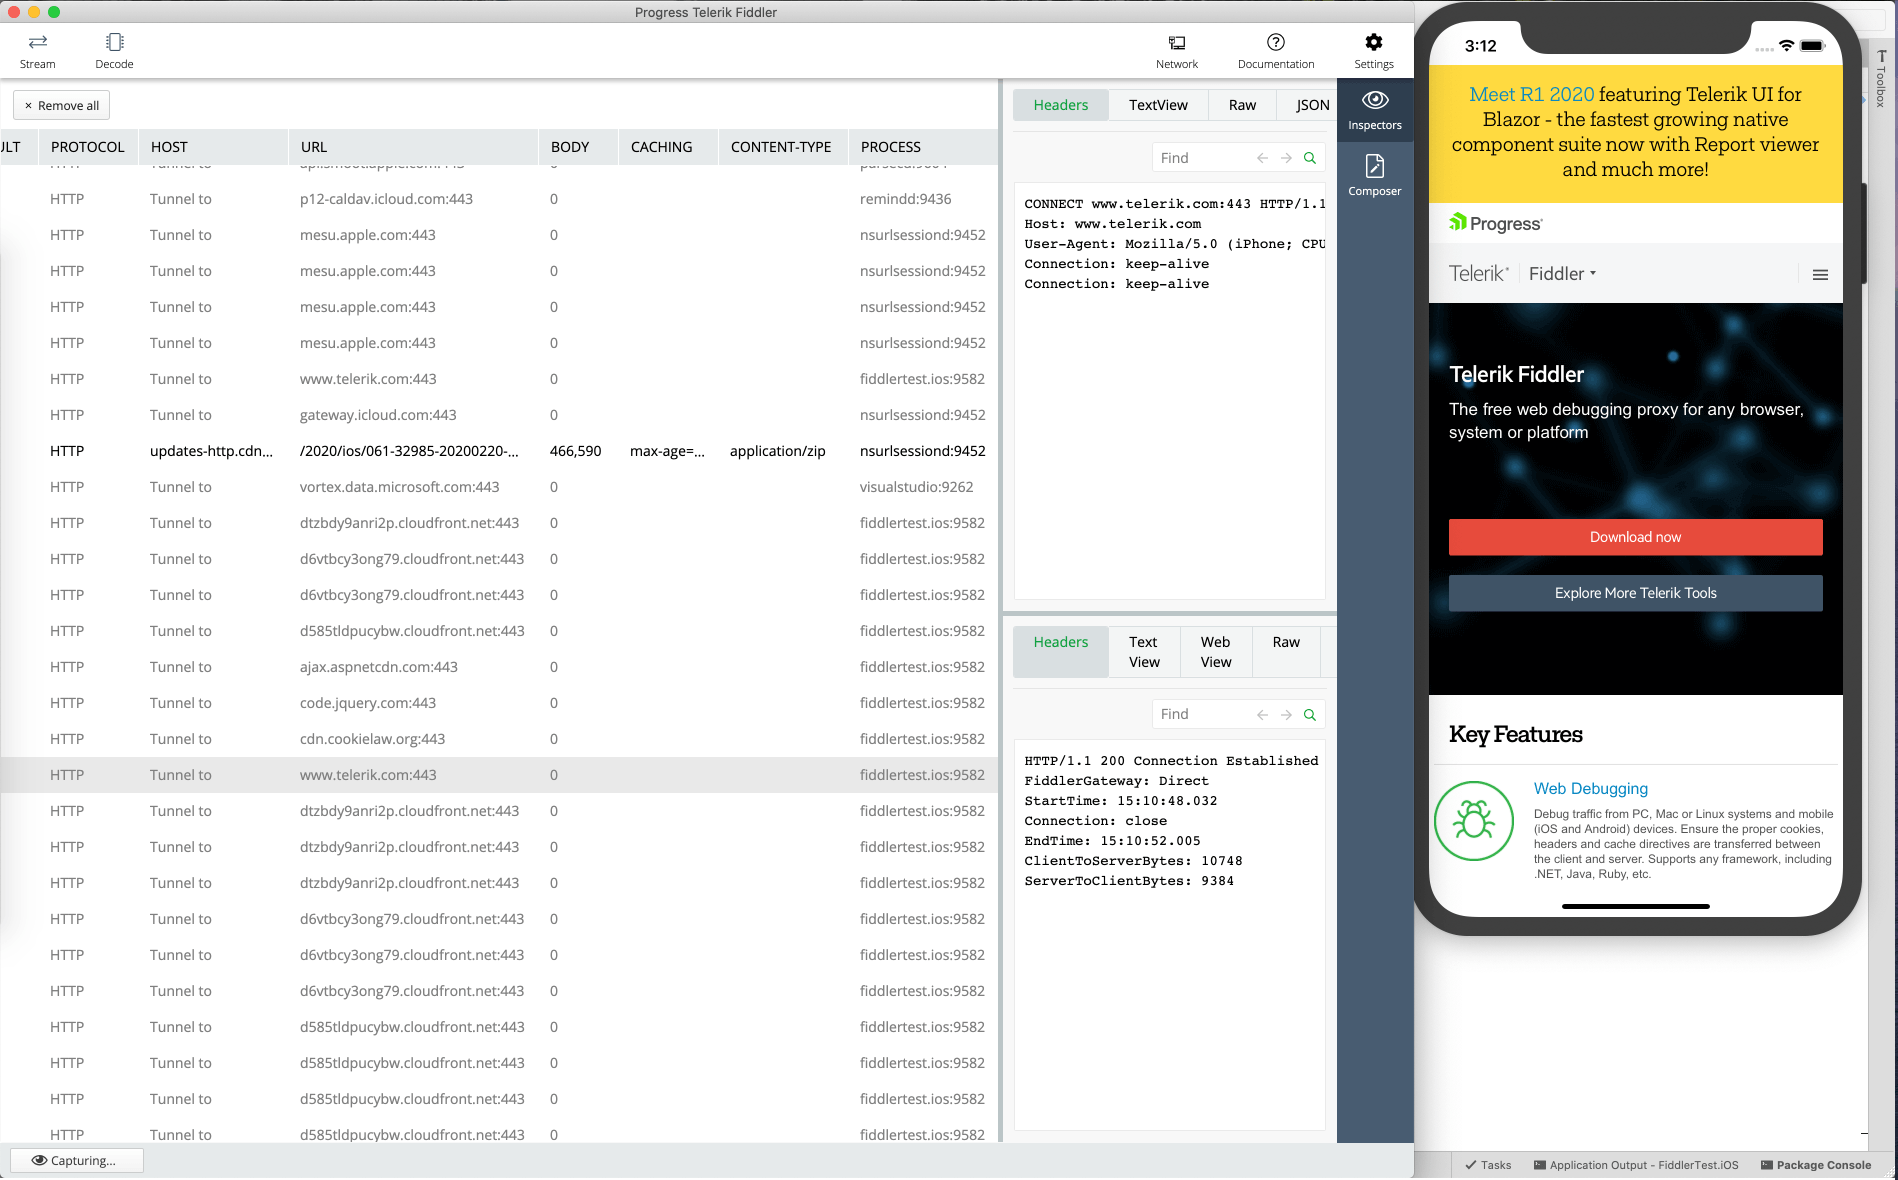Click the visualstudio:9262 process cell
The height and width of the screenshot is (1180, 1898).
(916, 487)
